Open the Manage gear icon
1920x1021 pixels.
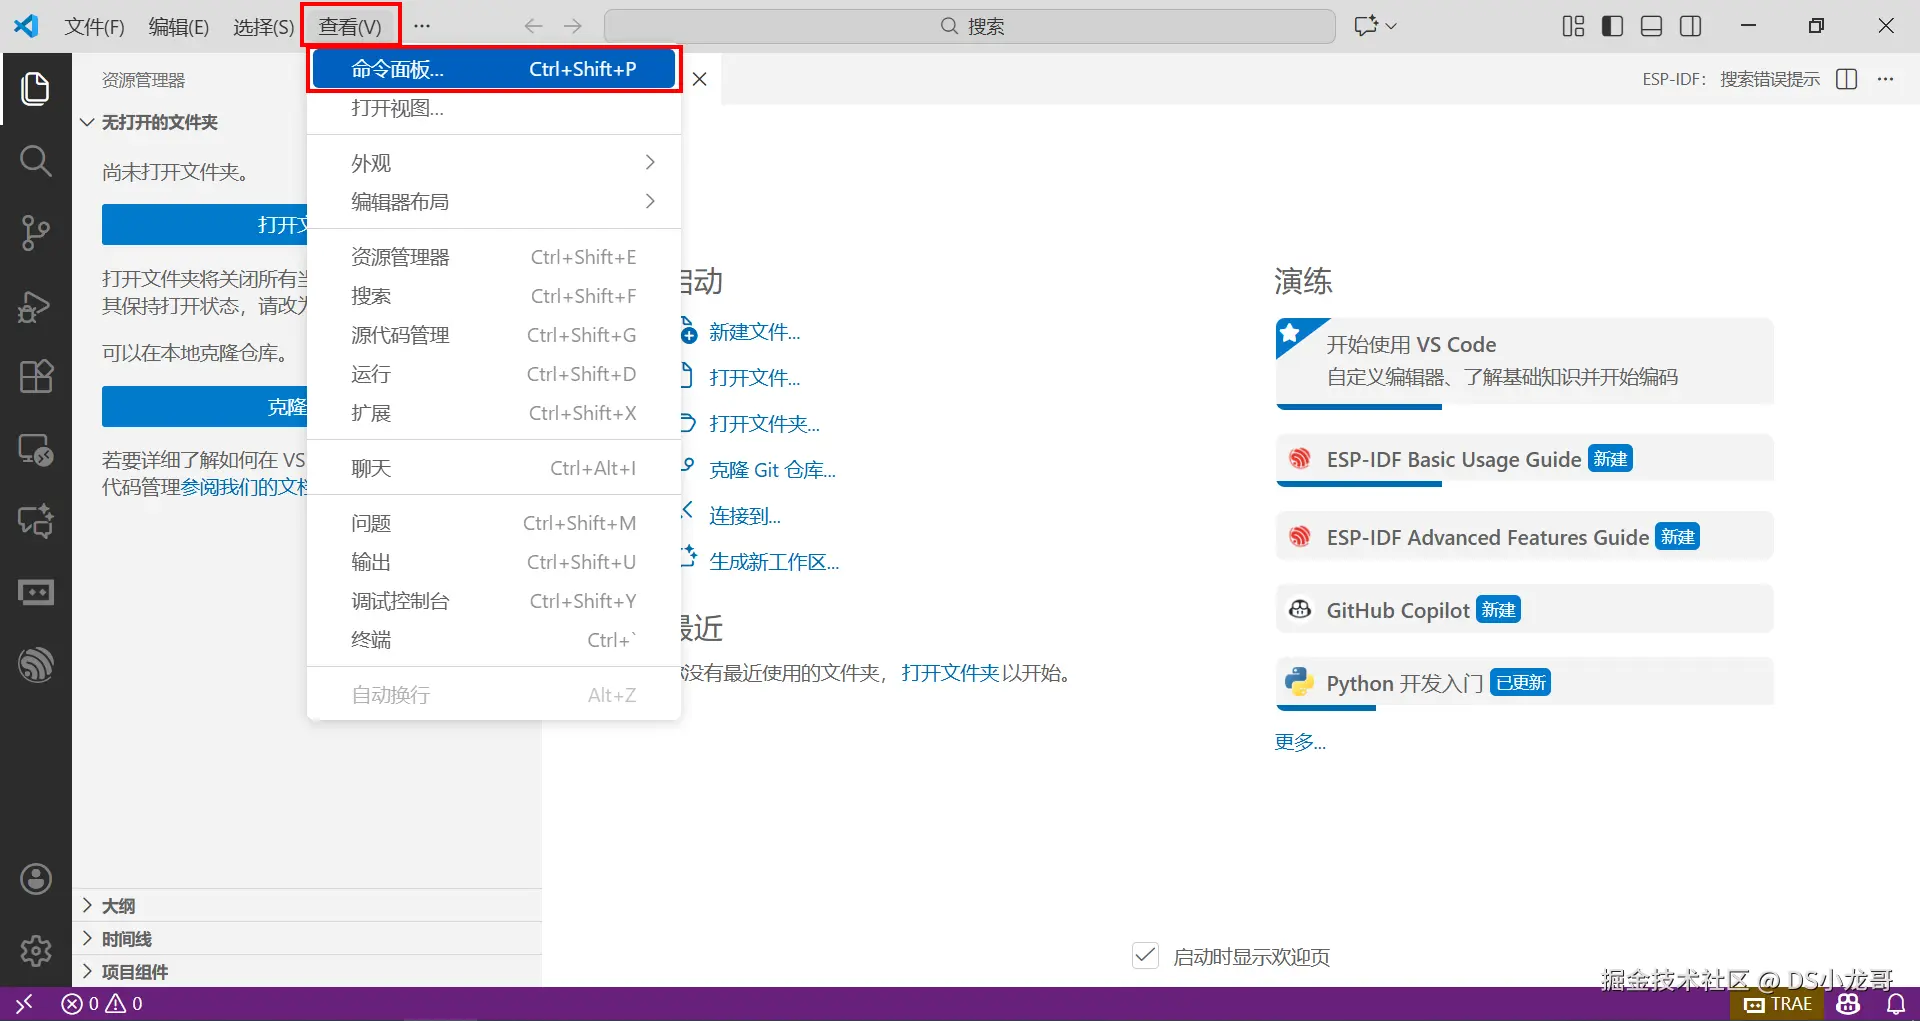tap(36, 951)
